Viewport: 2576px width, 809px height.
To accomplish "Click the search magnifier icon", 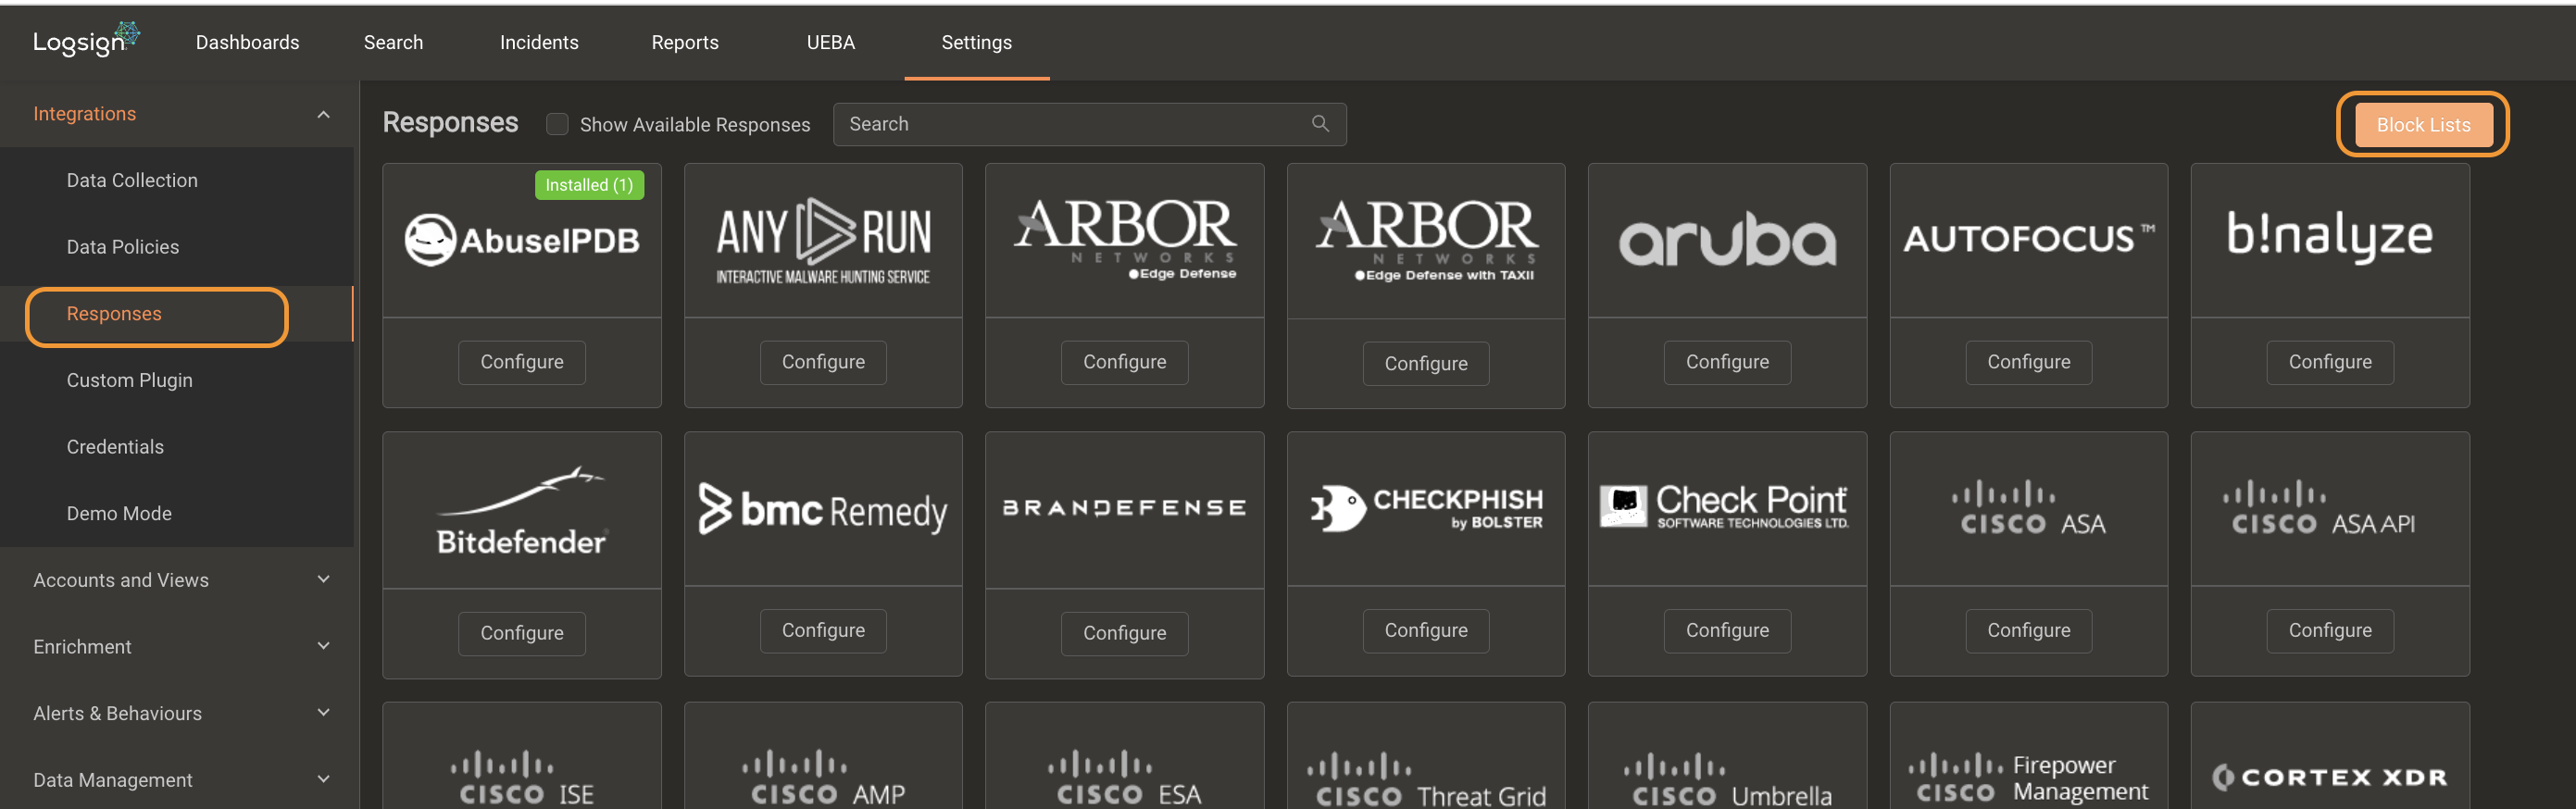I will pos(1320,123).
